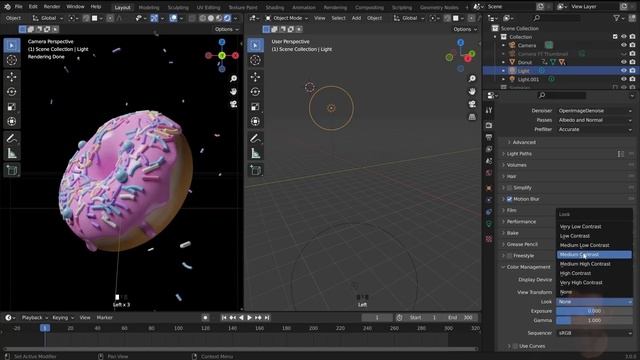
Task: Open the timeline Playback menu button
Action: click(x=35, y=318)
